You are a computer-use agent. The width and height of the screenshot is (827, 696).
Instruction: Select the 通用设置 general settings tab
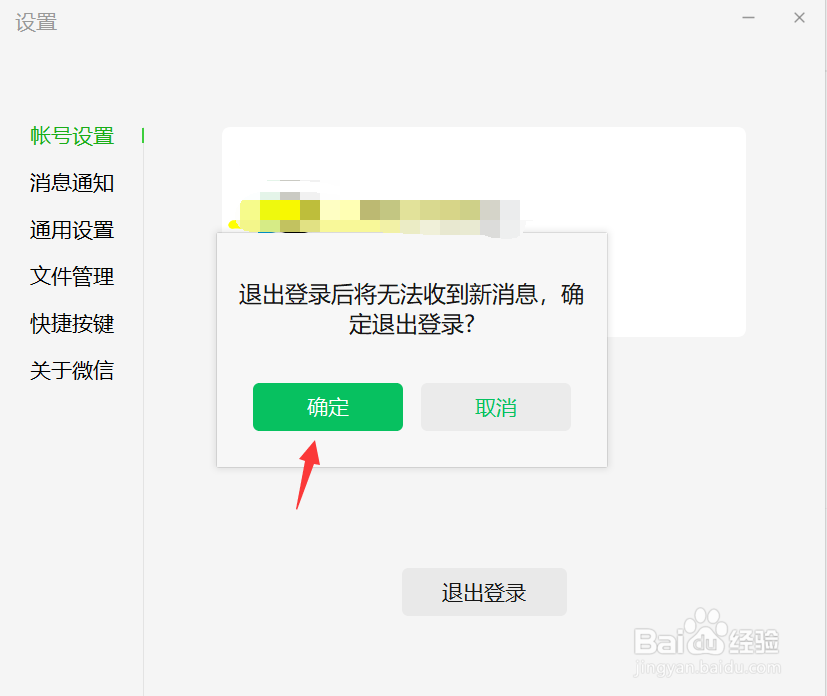coord(72,230)
